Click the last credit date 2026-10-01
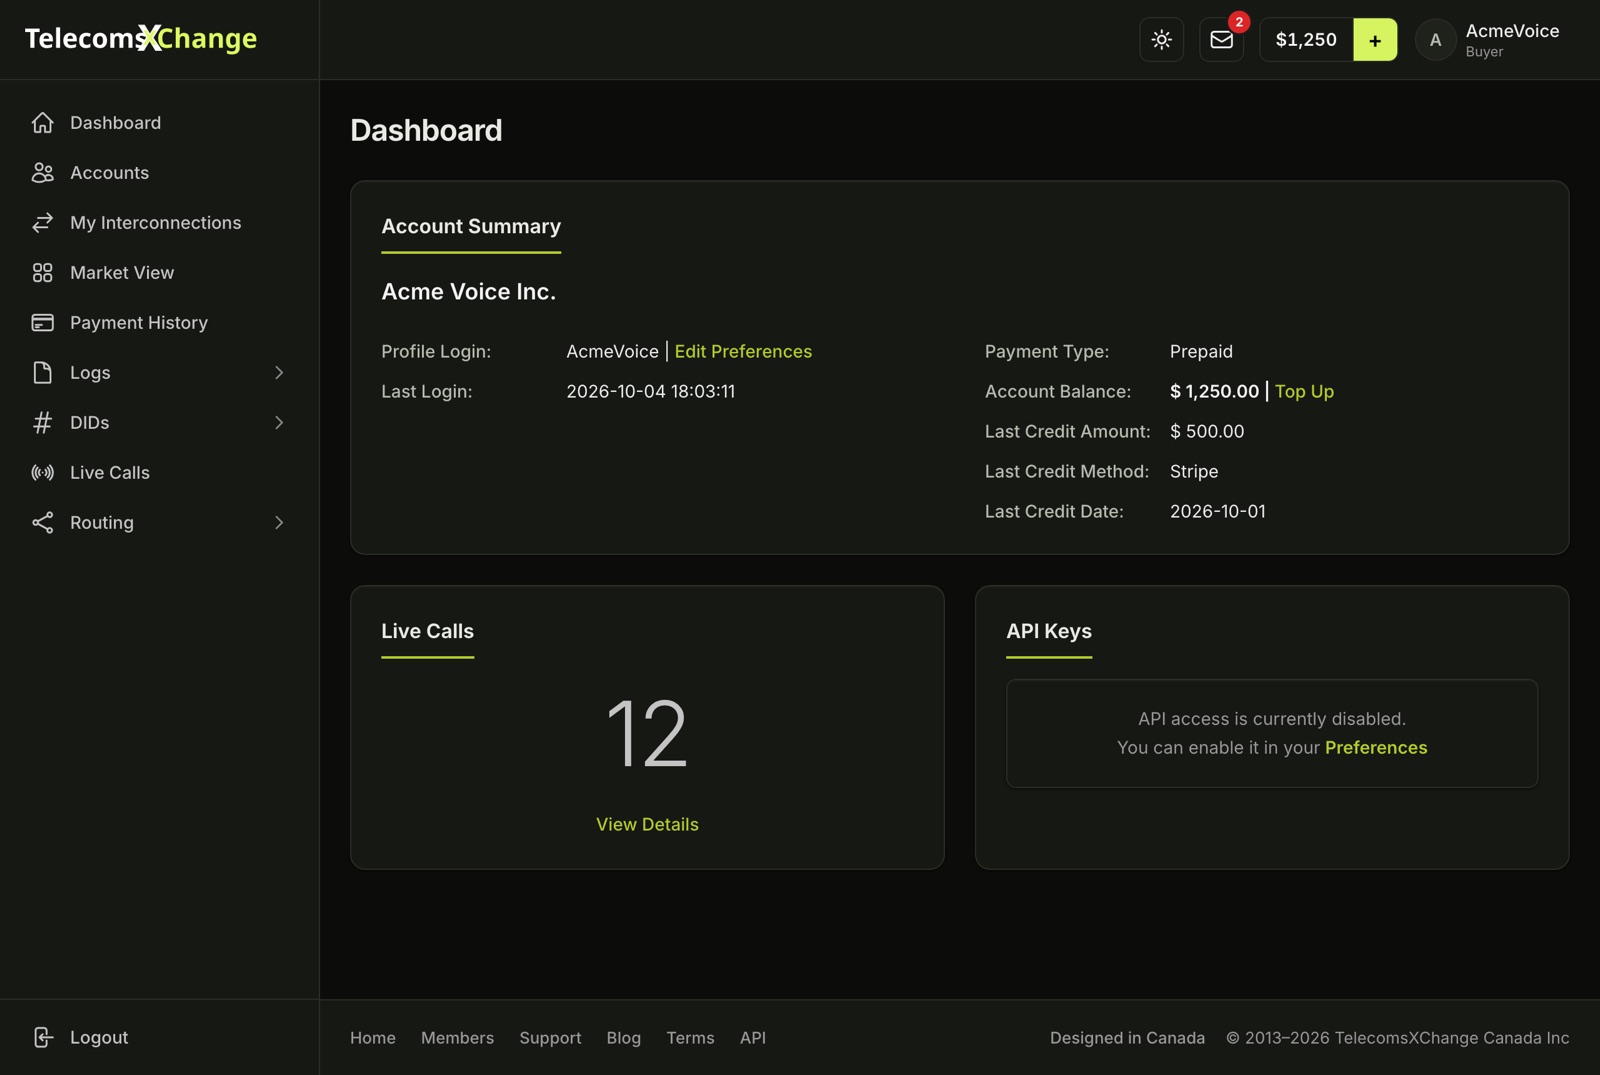1600x1075 pixels. pos(1217,511)
